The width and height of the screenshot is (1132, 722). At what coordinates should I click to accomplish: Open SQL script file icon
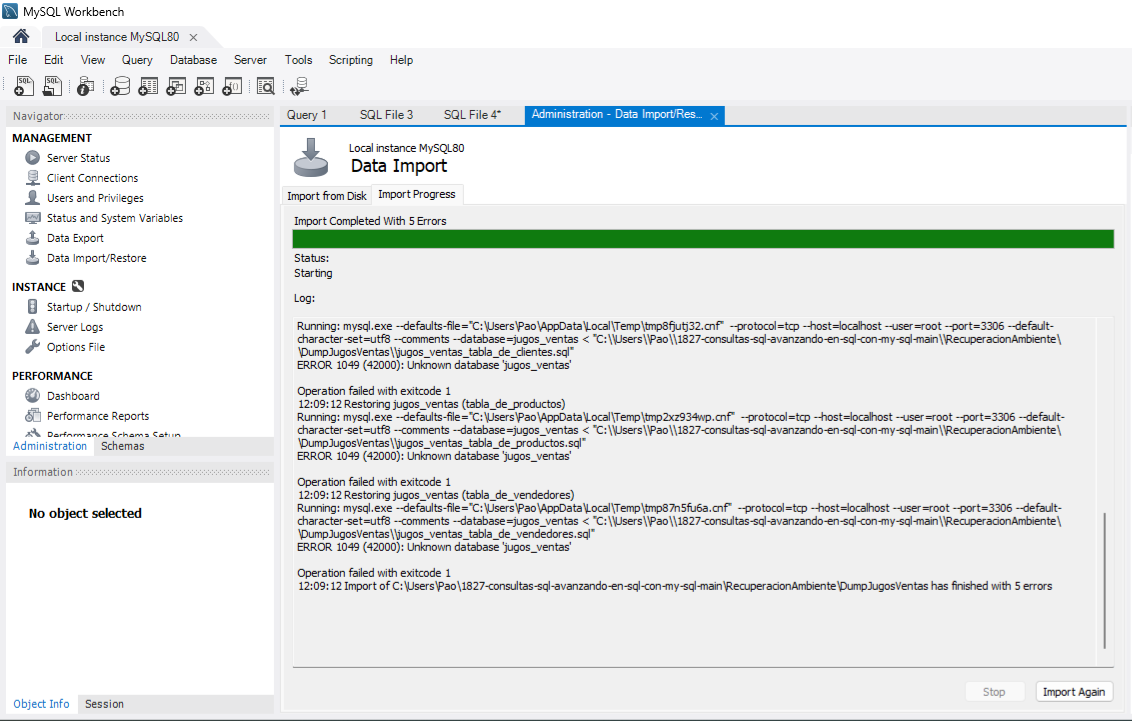pyautogui.click(x=52, y=87)
